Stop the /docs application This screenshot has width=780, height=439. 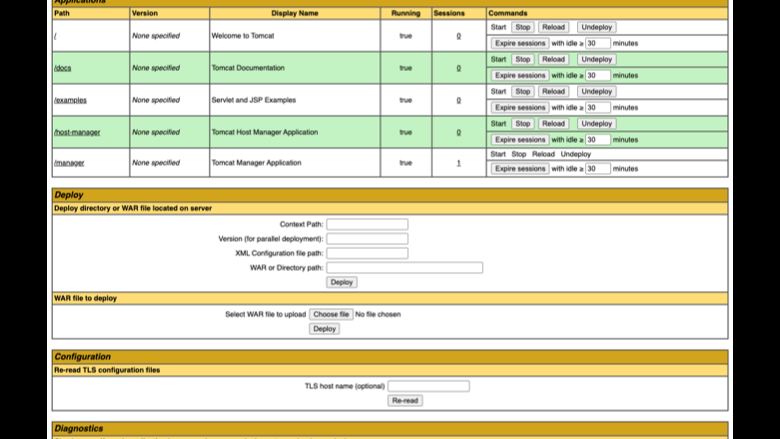pyautogui.click(x=522, y=59)
